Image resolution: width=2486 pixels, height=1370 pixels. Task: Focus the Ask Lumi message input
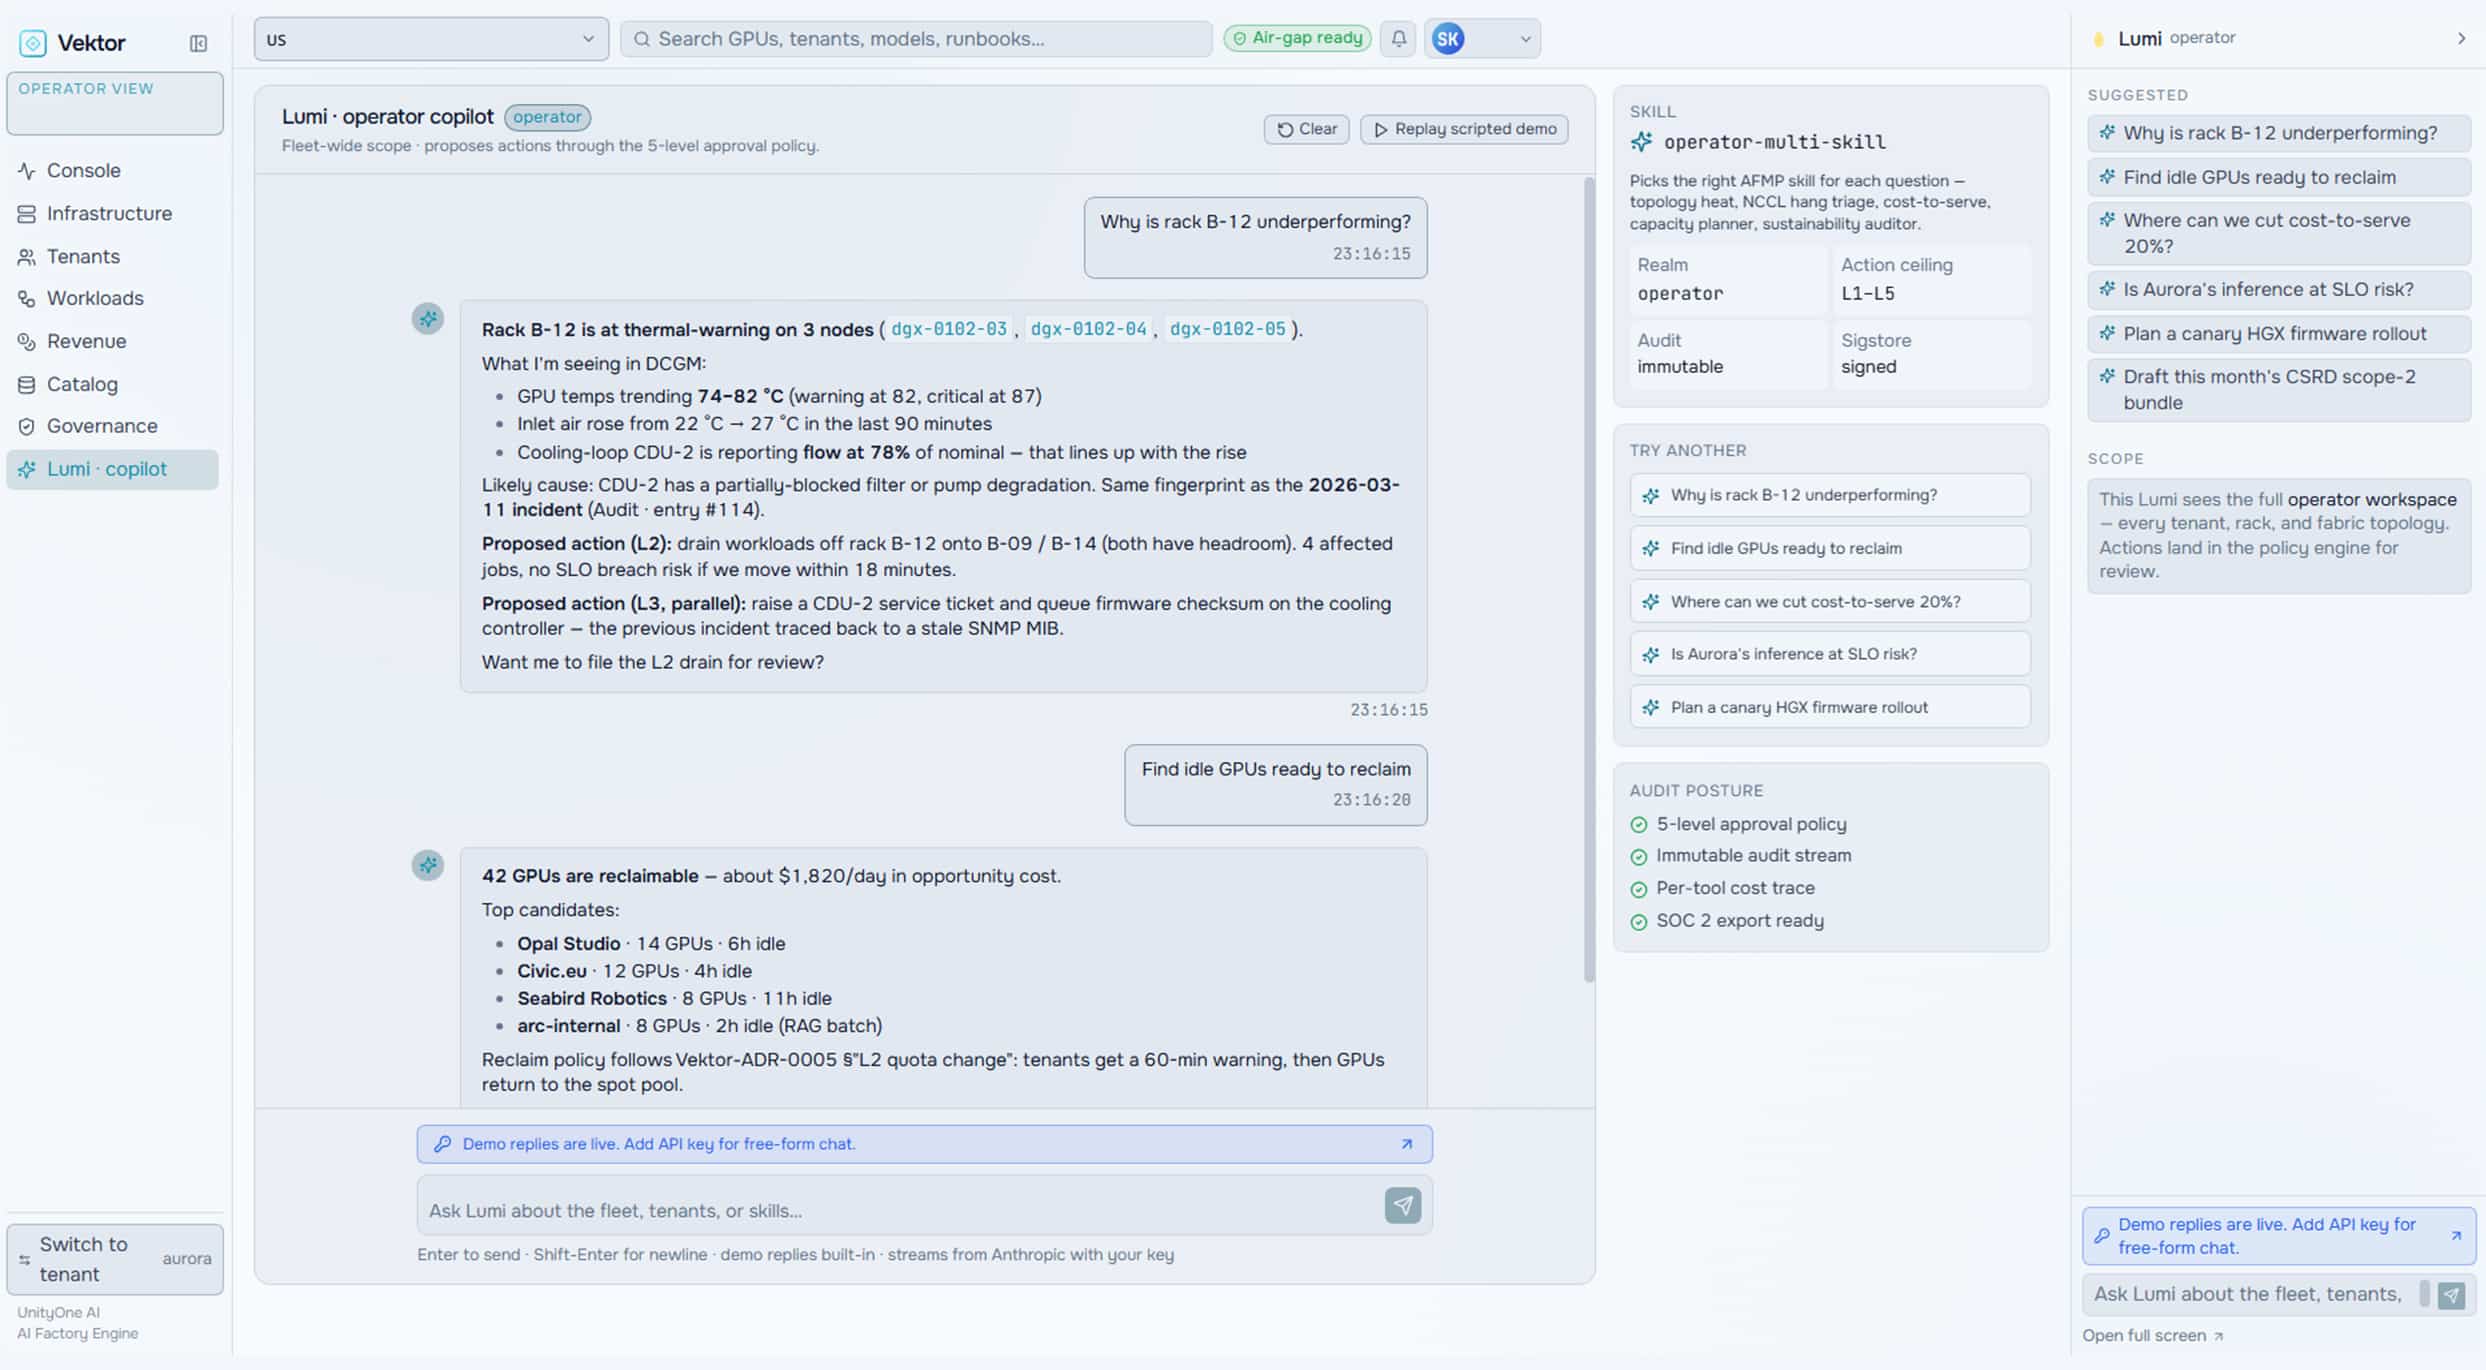898,1210
